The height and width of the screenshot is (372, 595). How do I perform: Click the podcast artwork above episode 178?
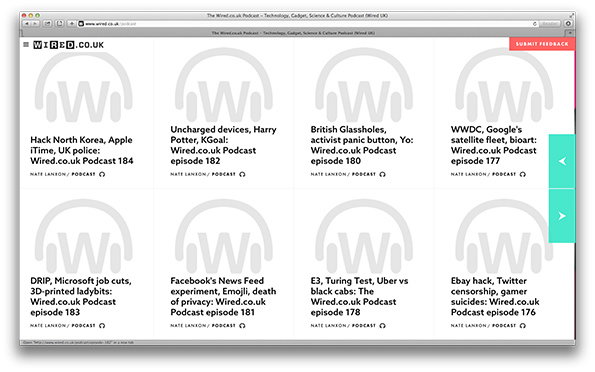364,236
